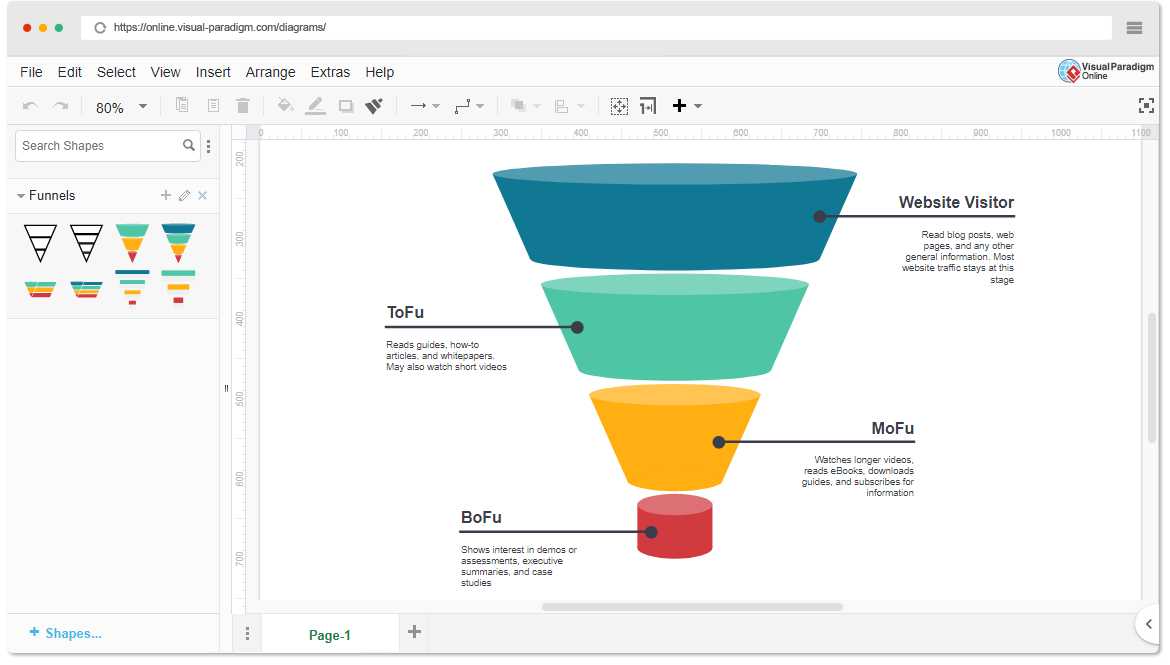
Task: Click the Line Color pencil icon
Action: [315, 105]
